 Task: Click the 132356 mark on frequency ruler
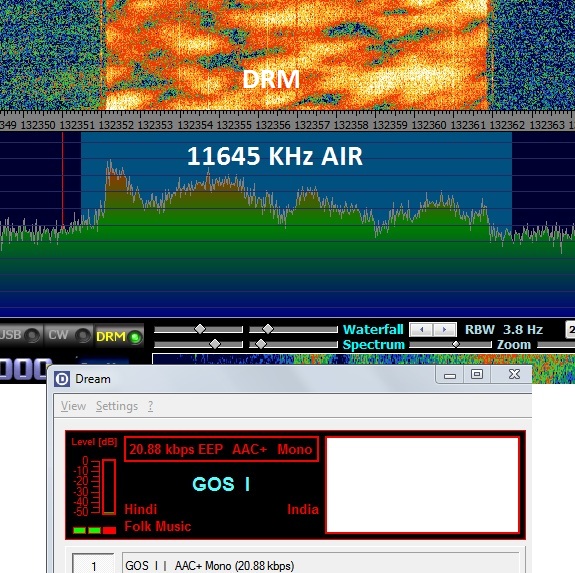[x=273, y=125]
